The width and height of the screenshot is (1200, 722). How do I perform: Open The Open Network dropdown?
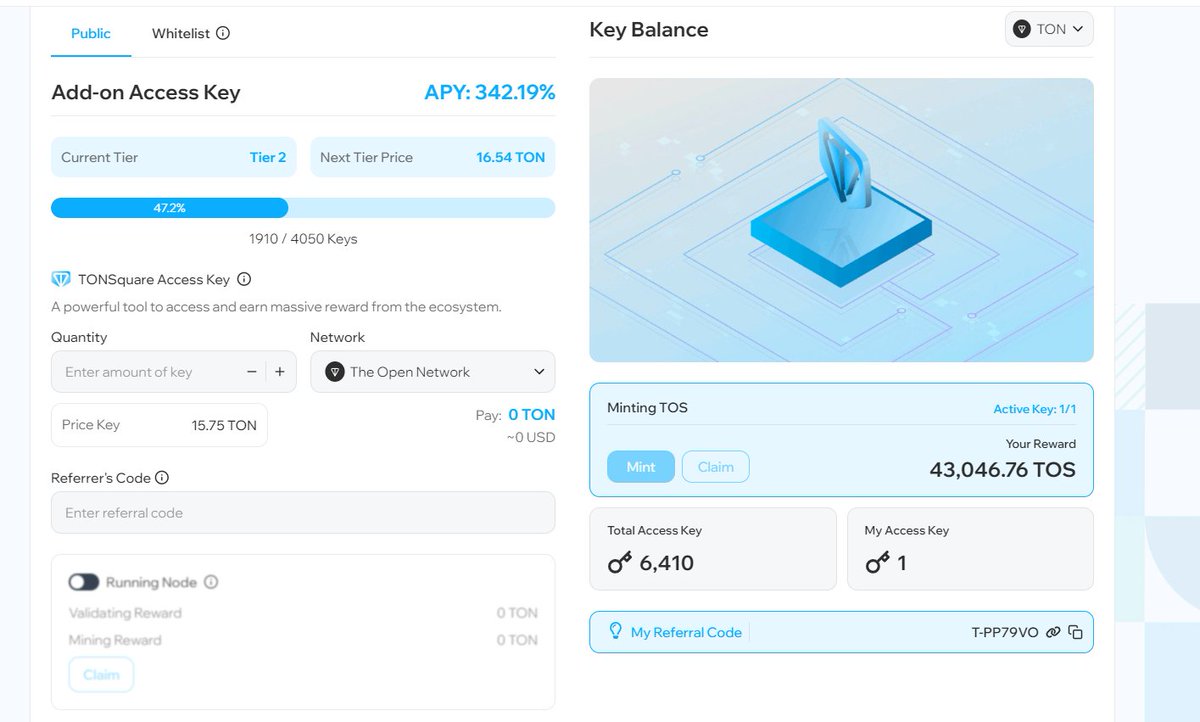click(x=432, y=372)
